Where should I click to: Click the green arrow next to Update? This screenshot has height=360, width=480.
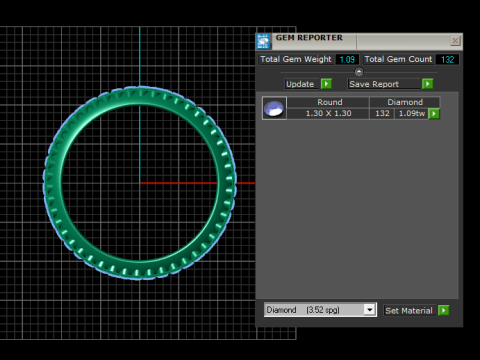(326, 84)
